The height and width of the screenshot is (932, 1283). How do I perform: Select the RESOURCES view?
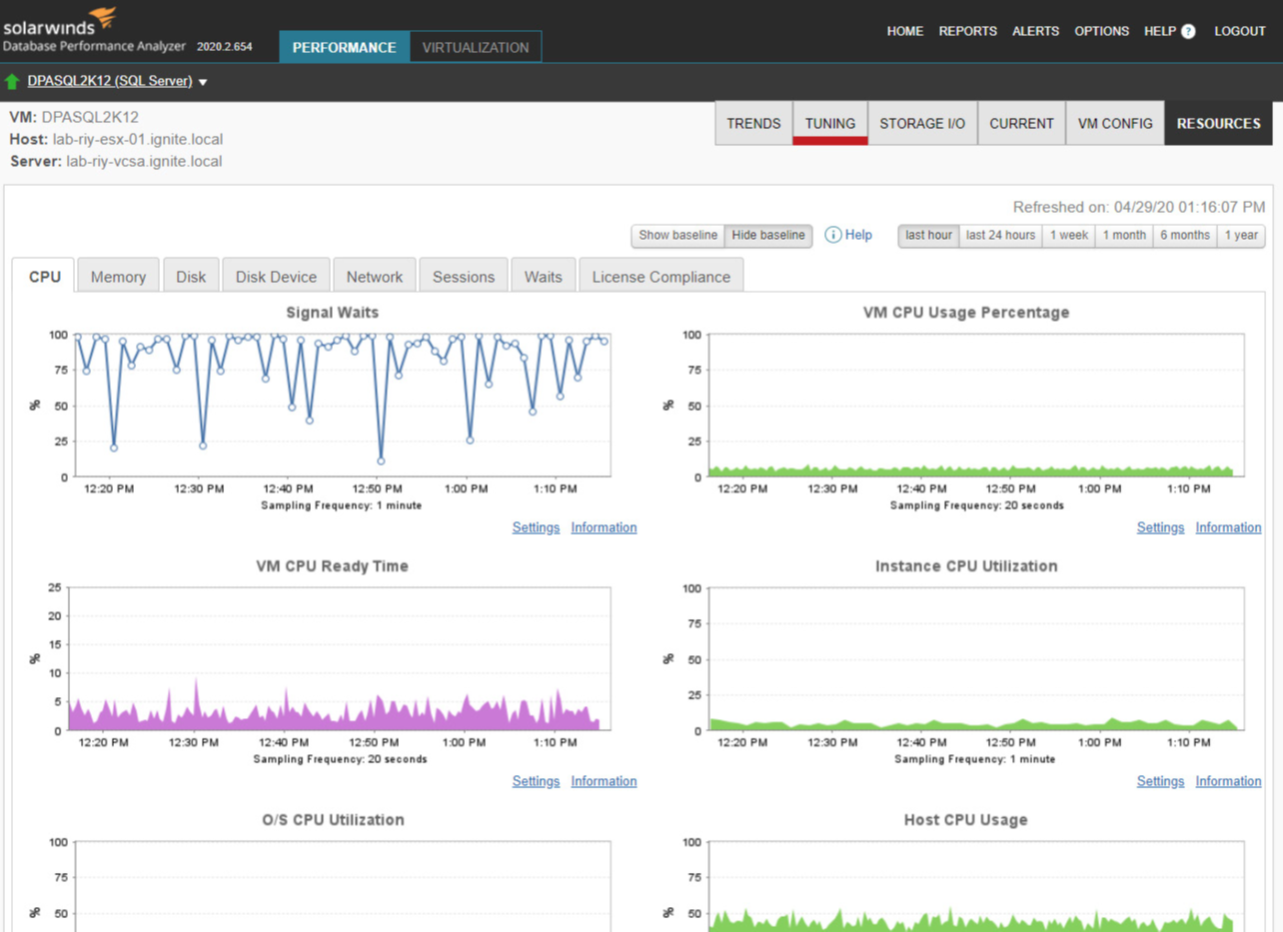coord(1218,123)
